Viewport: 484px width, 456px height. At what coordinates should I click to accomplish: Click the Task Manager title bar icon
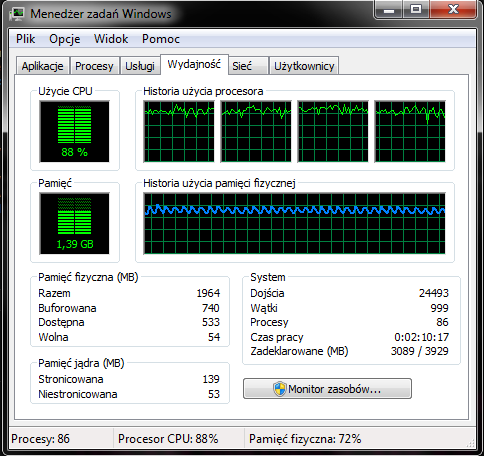pos(17,14)
